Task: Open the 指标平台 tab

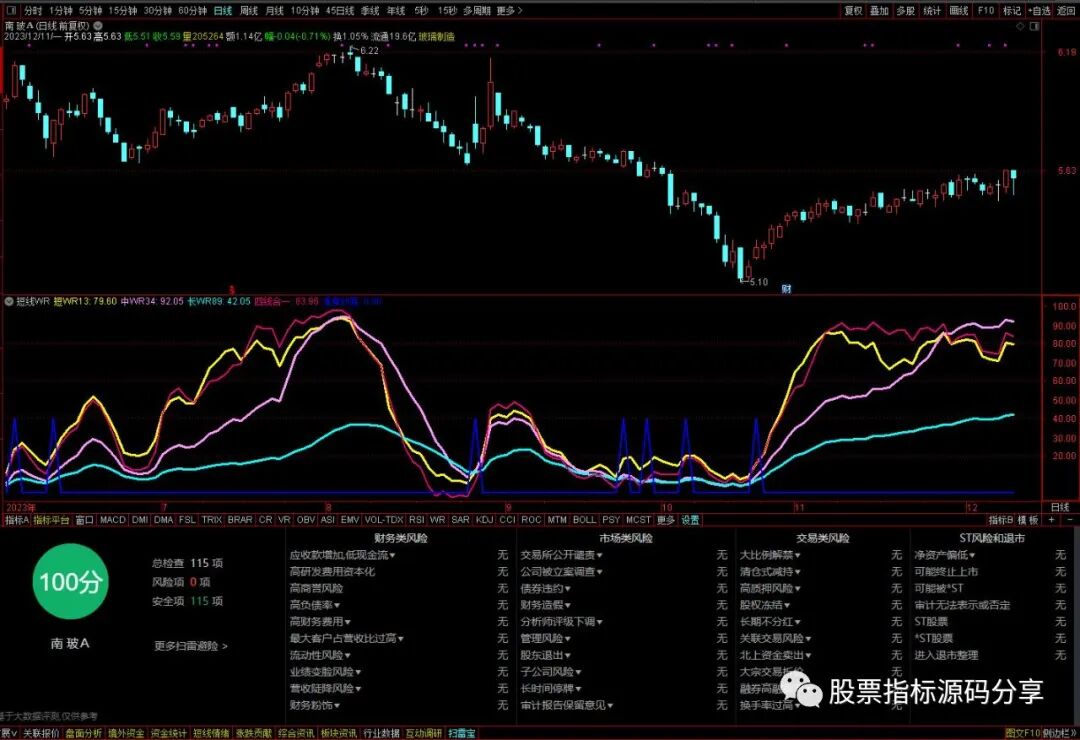Action: tap(52, 520)
